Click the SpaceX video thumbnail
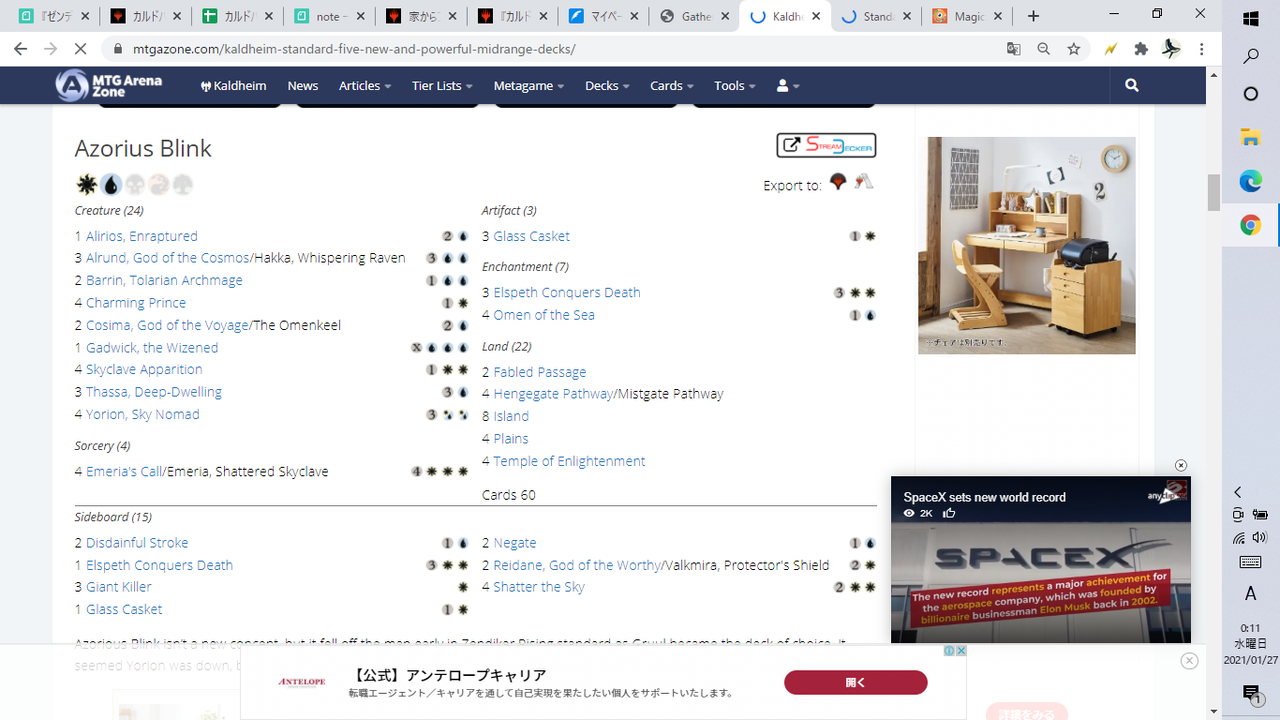The width and height of the screenshot is (1280, 720). pyautogui.click(x=1041, y=560)
